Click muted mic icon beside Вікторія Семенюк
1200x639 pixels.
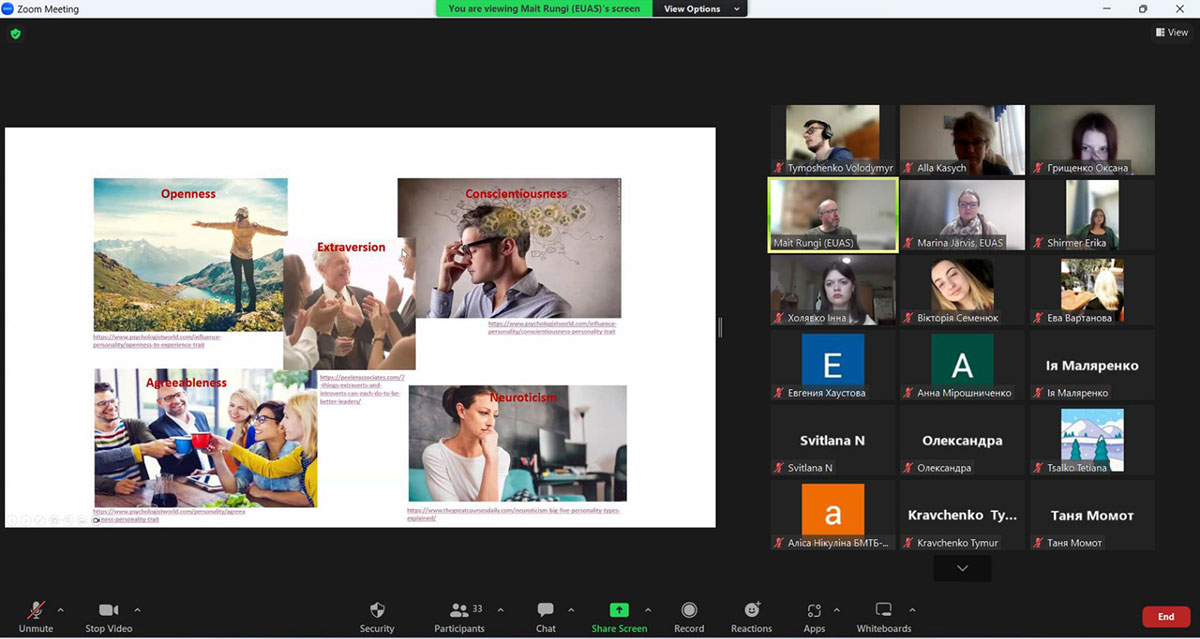(910, 318)
